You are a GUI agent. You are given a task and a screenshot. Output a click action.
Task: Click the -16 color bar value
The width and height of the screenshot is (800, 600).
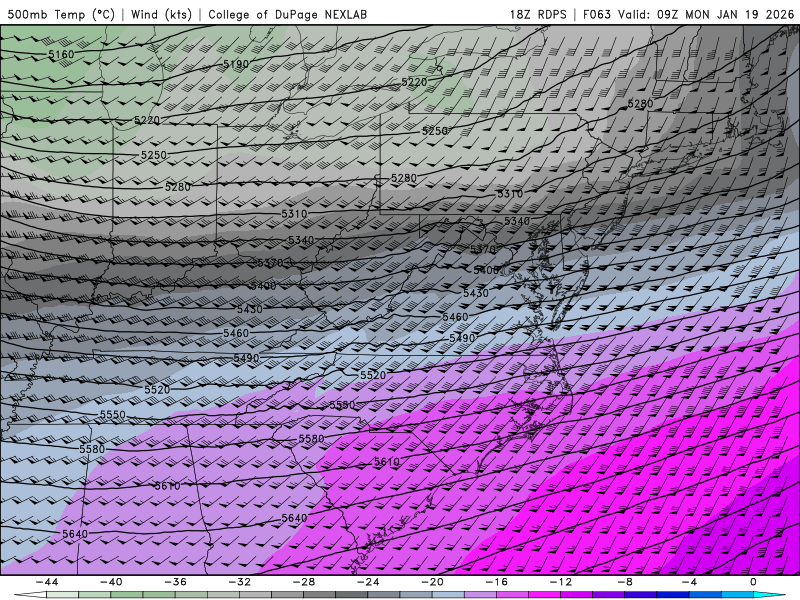pos(496,582)
